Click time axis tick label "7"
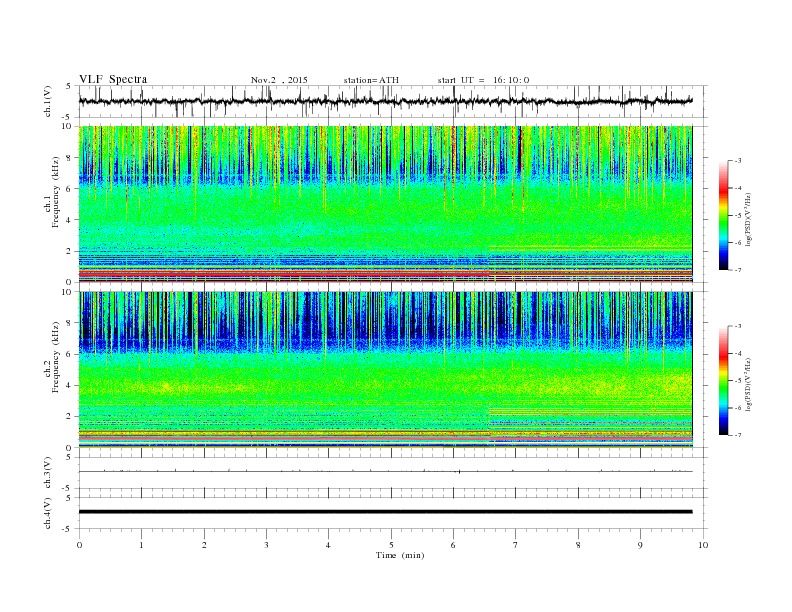 (516, 545)
